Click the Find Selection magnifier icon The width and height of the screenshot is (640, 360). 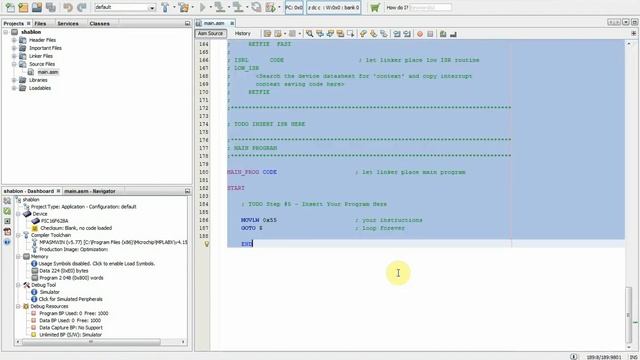[310, 34]
